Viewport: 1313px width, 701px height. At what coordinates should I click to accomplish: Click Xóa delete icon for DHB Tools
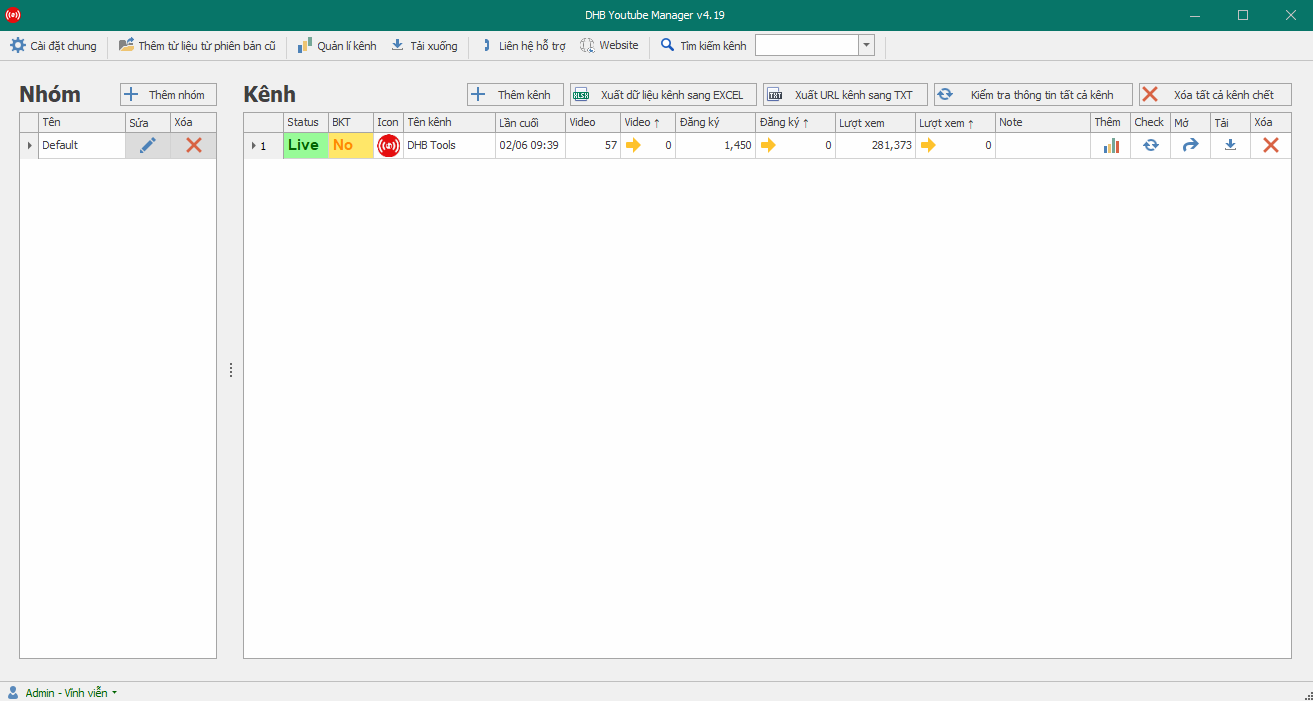[1271, 145]
